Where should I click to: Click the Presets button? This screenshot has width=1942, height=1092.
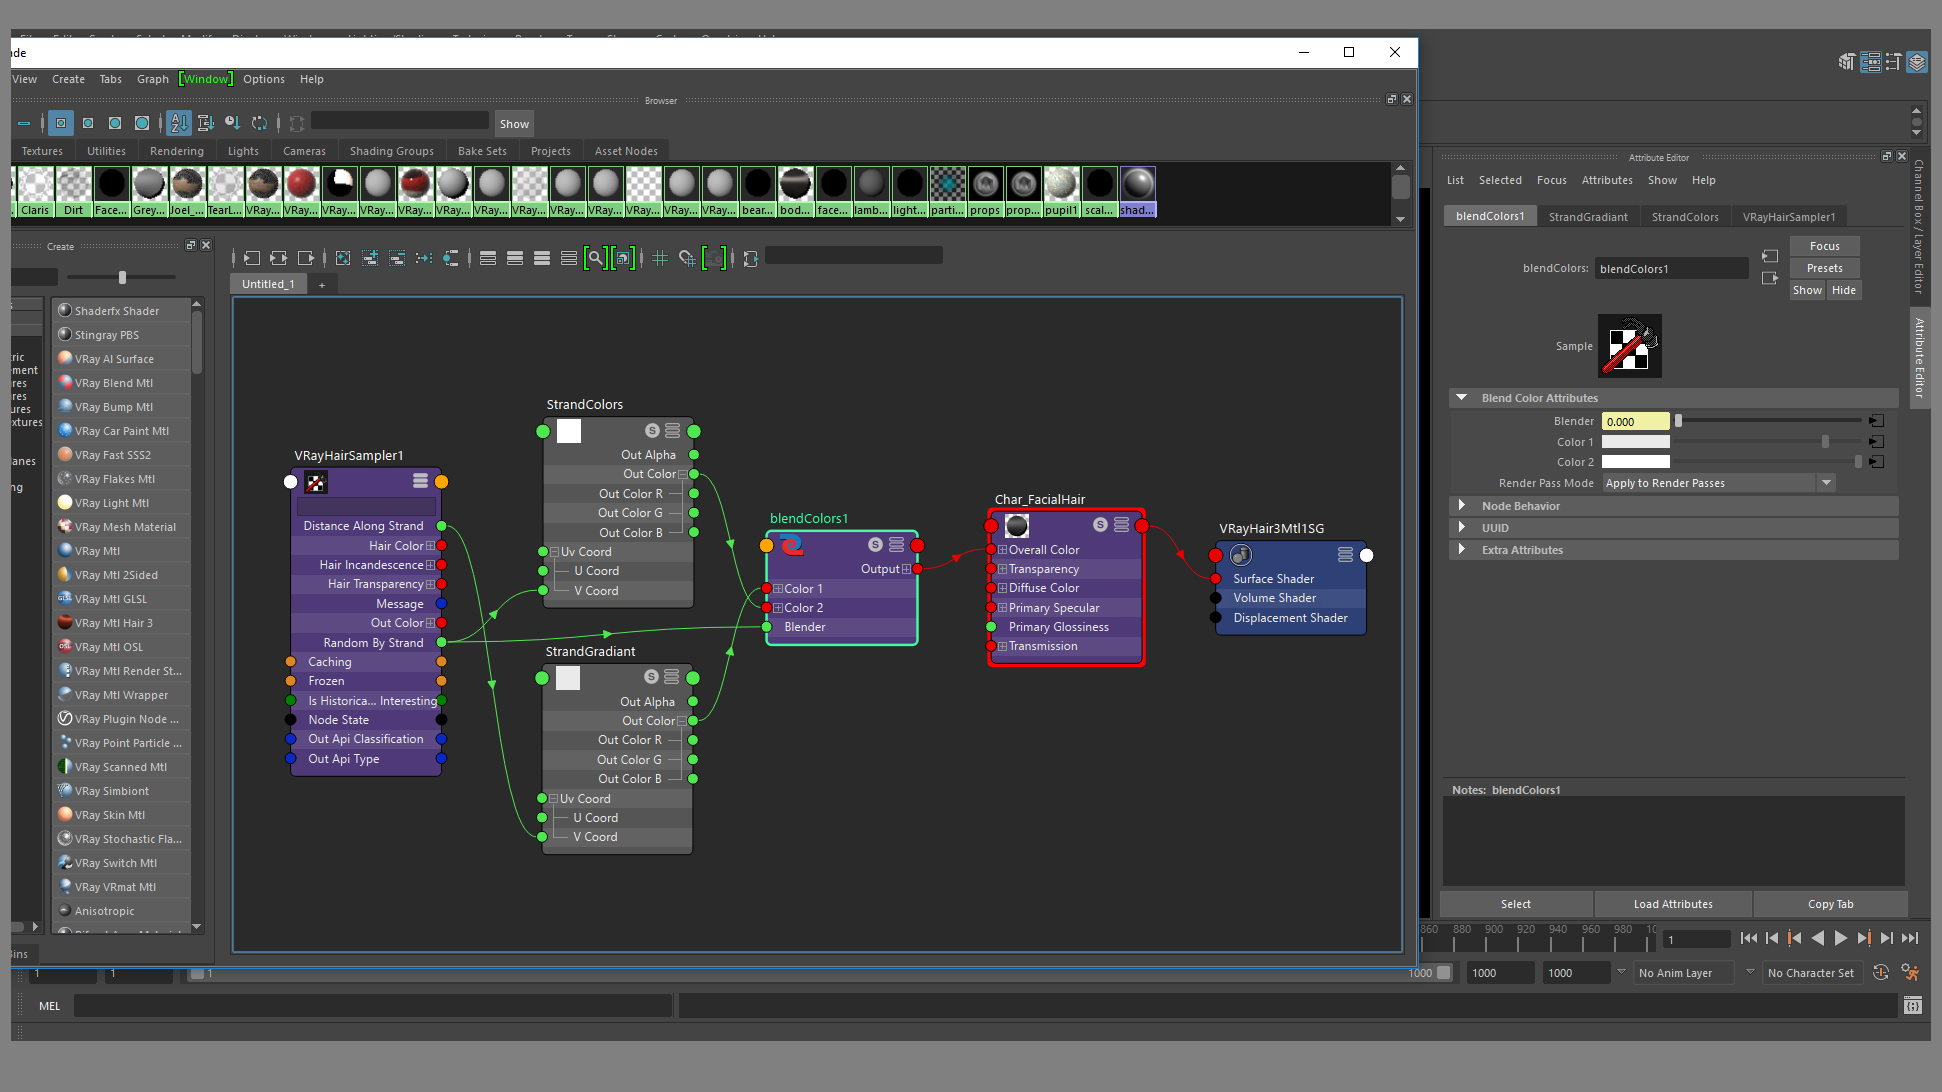(x=1824, y=268)
